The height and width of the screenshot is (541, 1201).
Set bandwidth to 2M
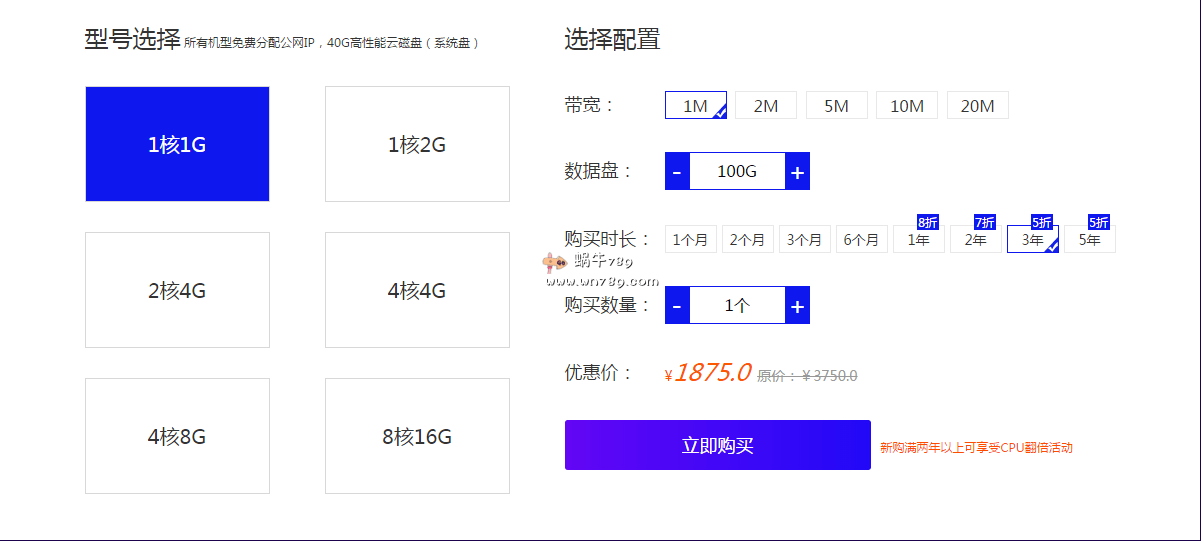(x=765, y=105)
